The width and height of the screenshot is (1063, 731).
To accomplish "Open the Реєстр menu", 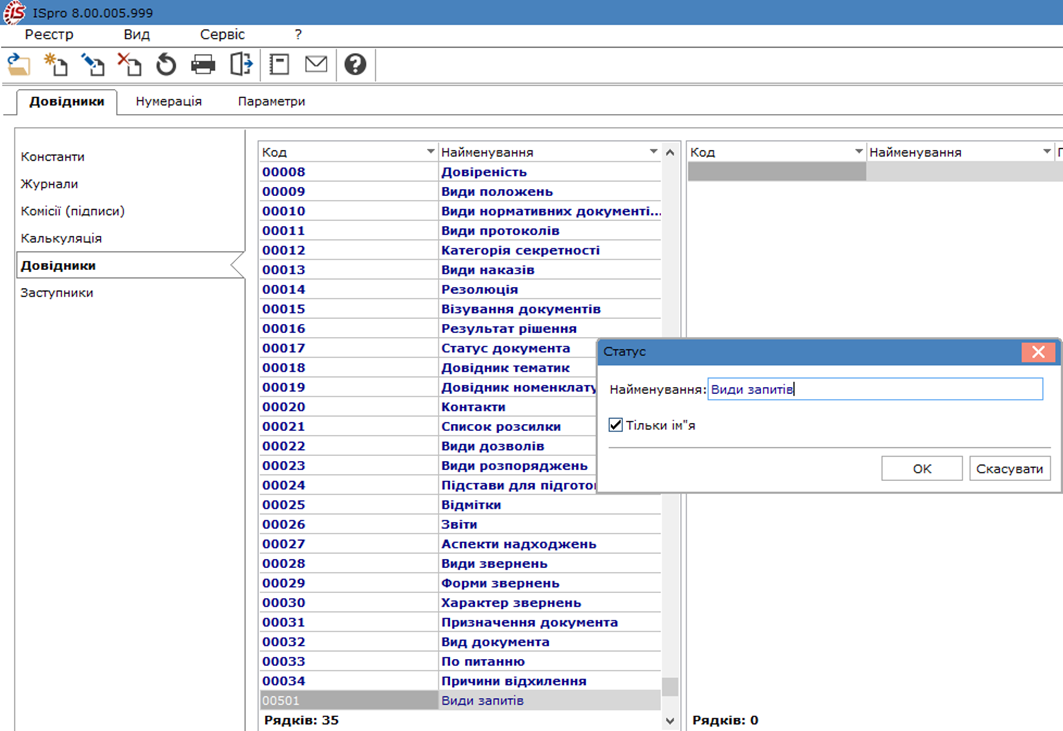I will tap(49, 35).
